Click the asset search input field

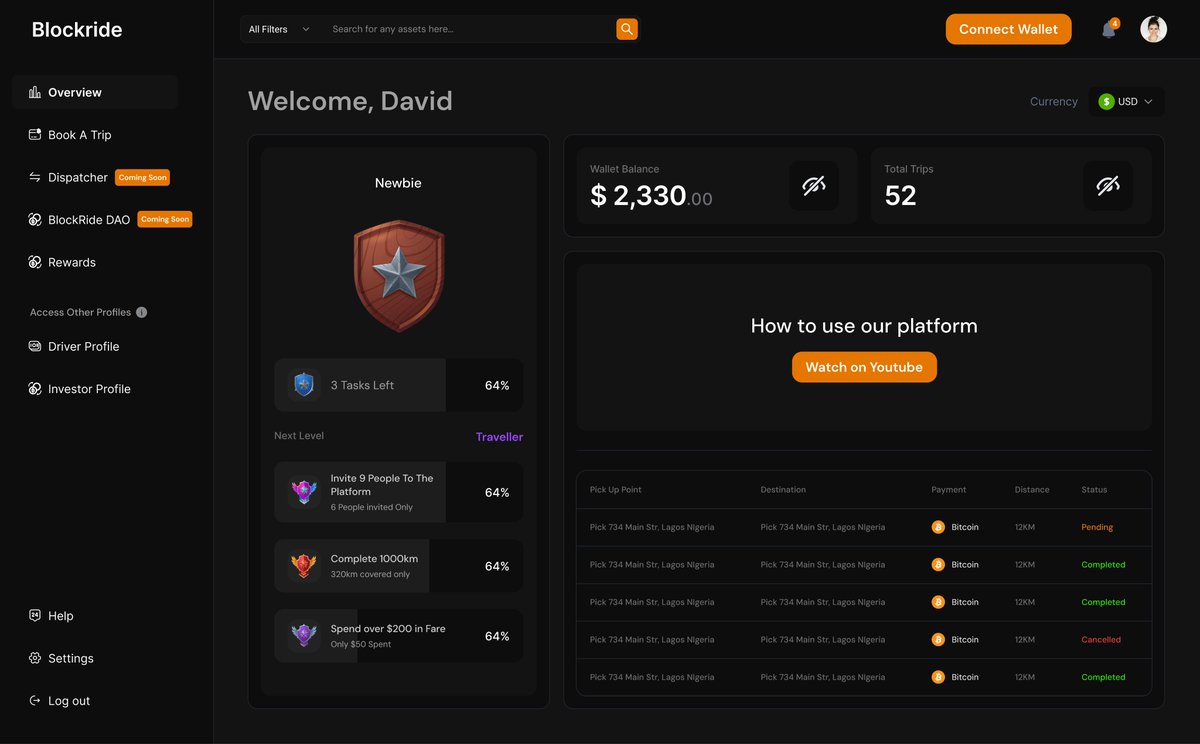click(x=468, y=29)
